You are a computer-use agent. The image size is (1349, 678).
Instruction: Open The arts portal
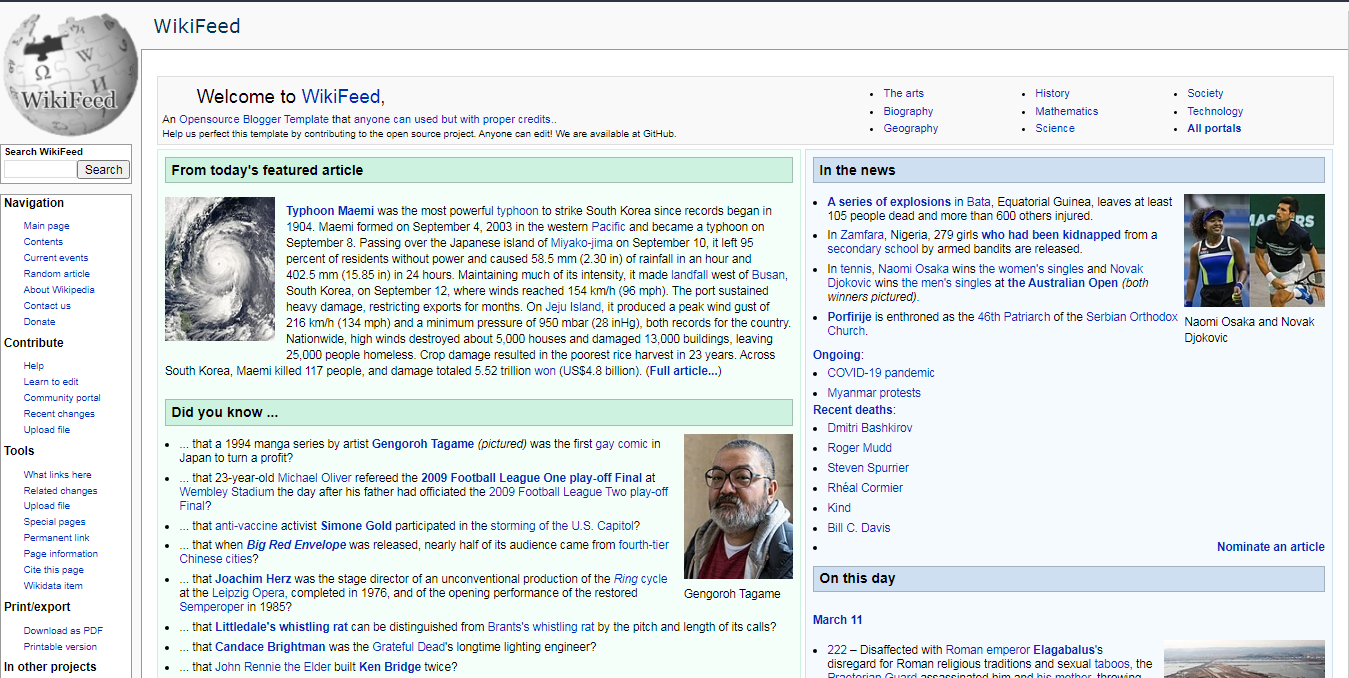[903, 93]
